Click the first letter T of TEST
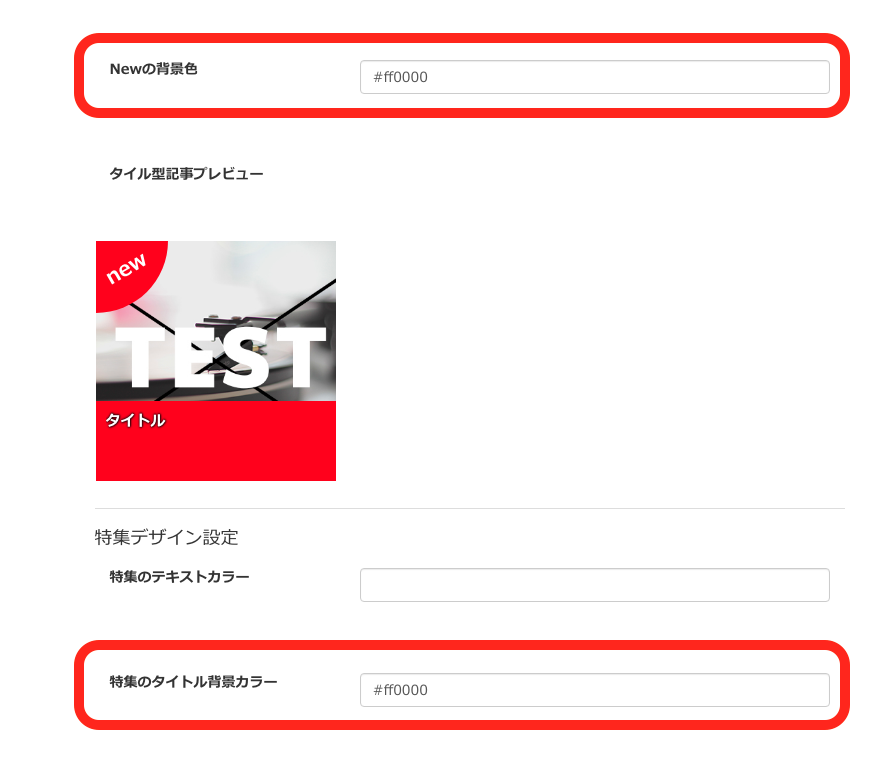The height and width of the screenshot is (762, 879). pos(140,357)
